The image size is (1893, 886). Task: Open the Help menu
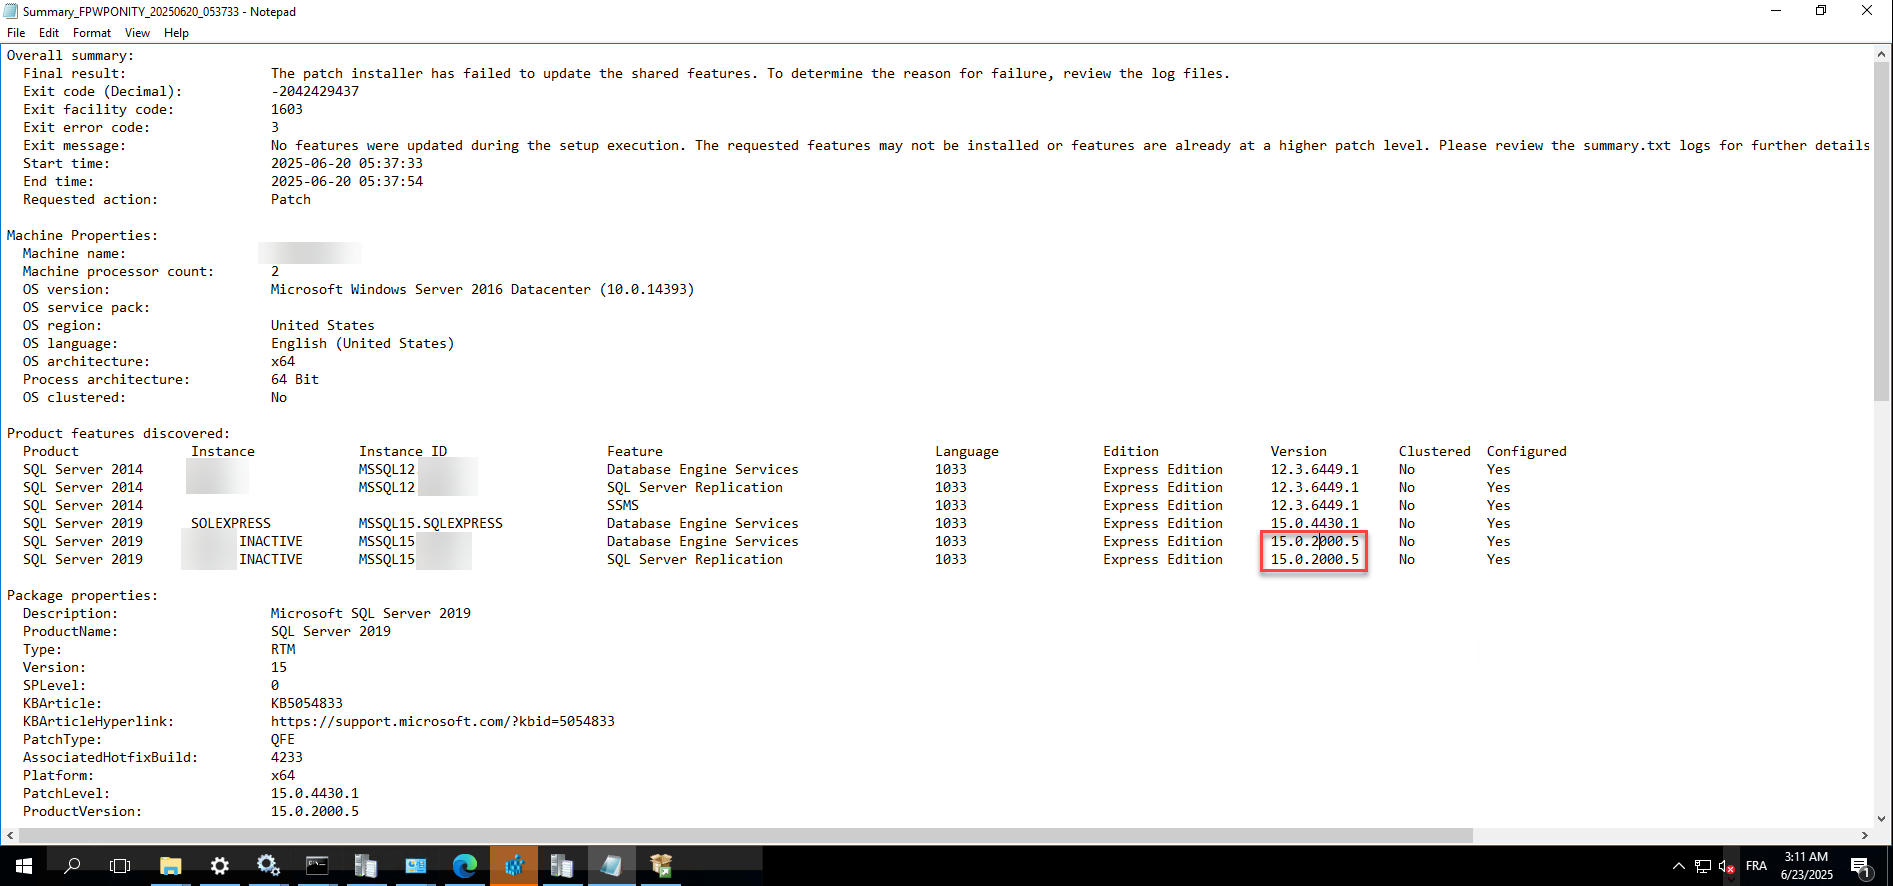point(177,33)
